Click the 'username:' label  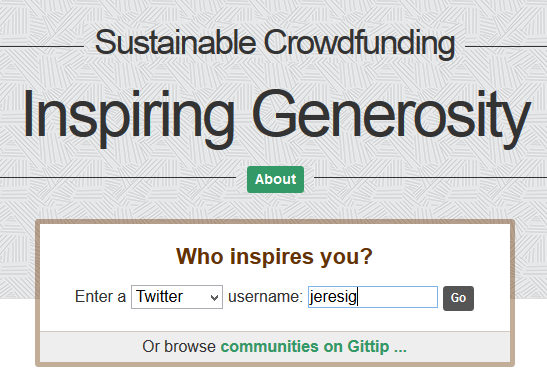265,297
